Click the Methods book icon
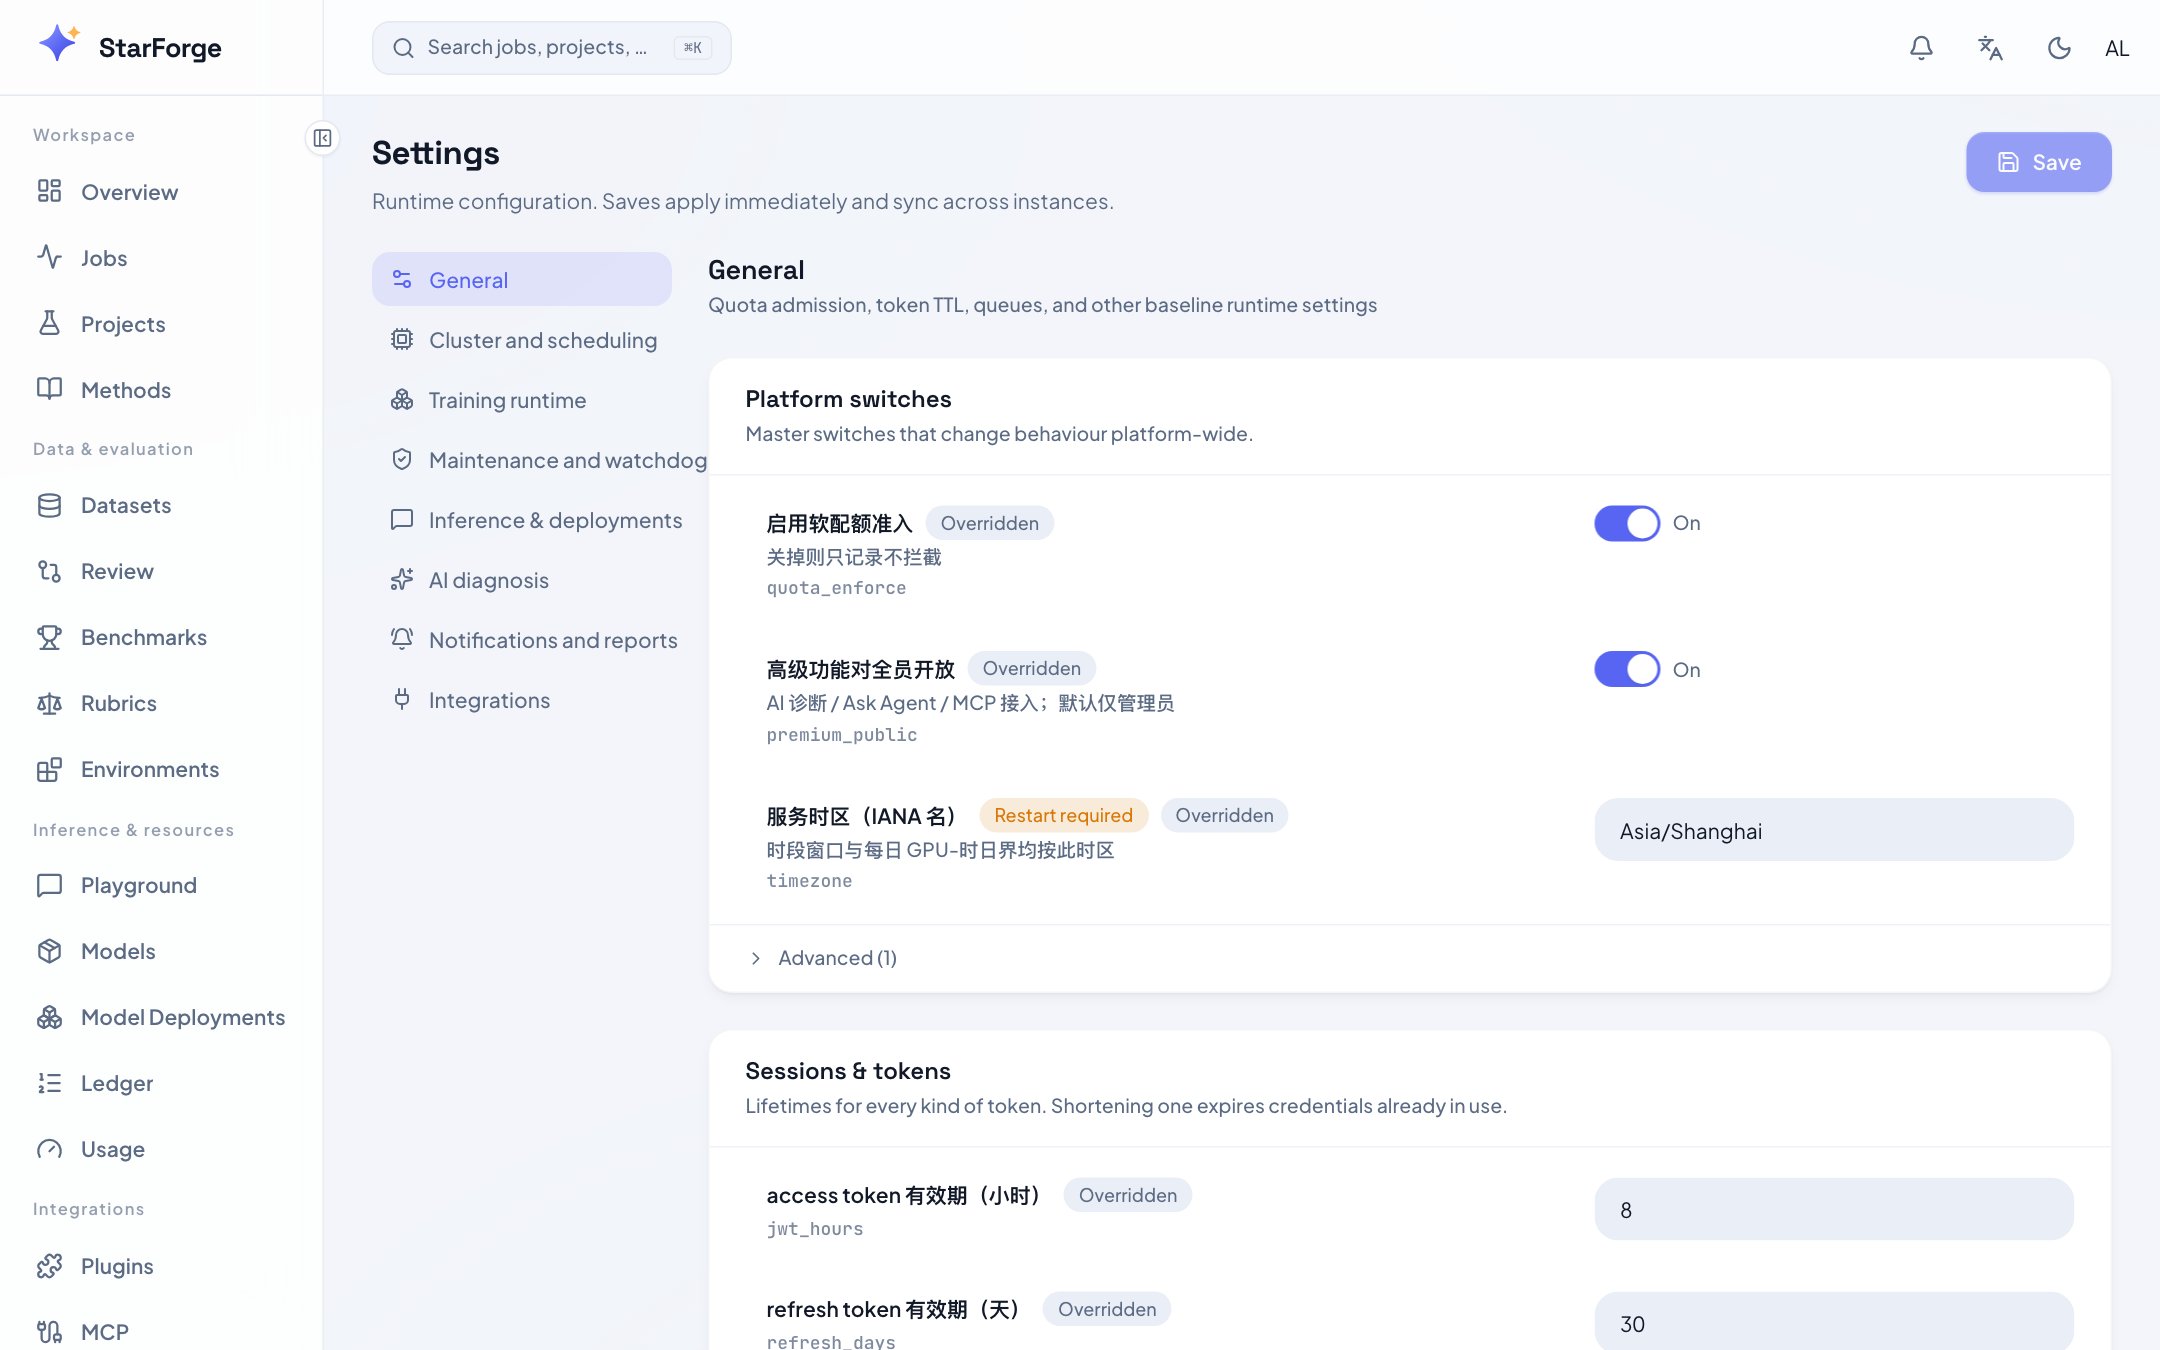Screen dimensions: 2160x1350 [49, 389]
